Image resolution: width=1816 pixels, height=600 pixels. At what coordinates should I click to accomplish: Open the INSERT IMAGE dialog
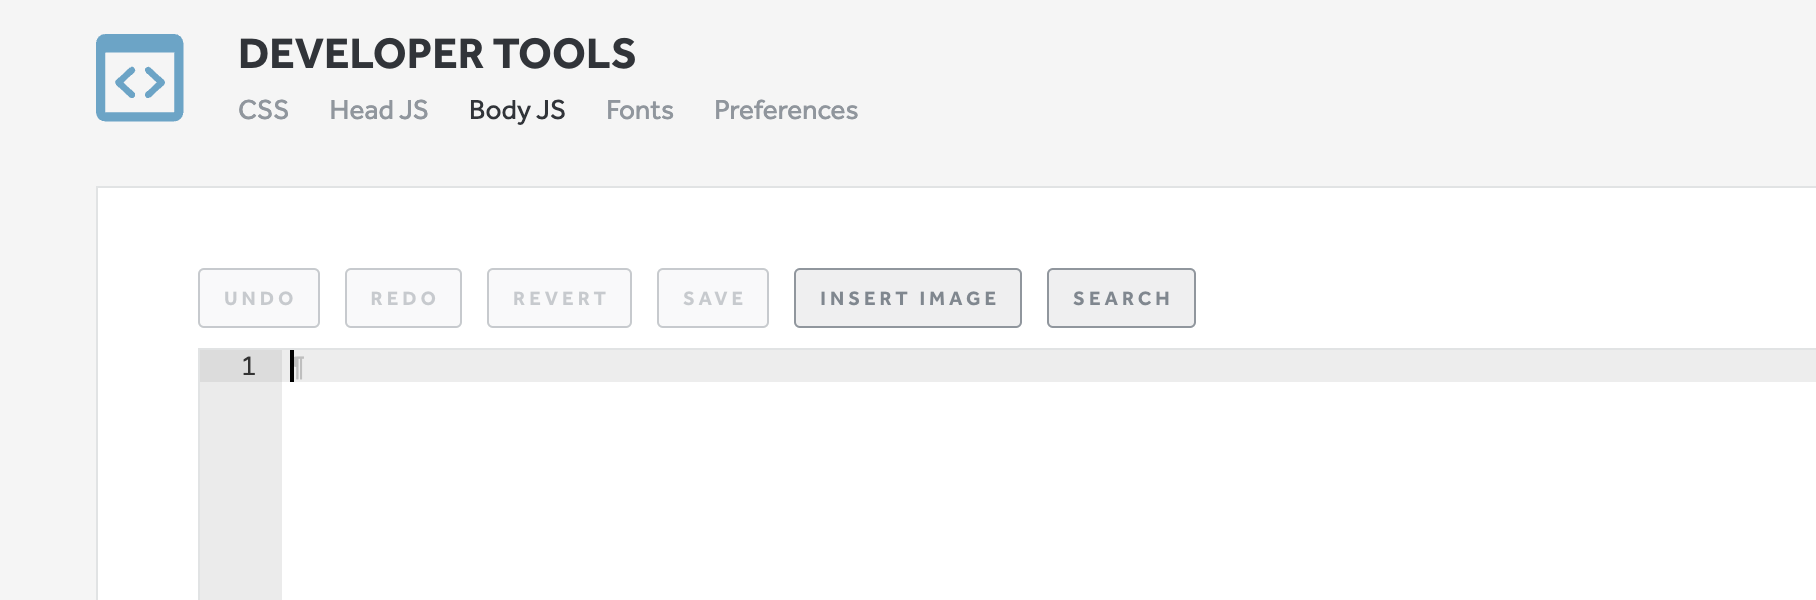pos(907,298)
